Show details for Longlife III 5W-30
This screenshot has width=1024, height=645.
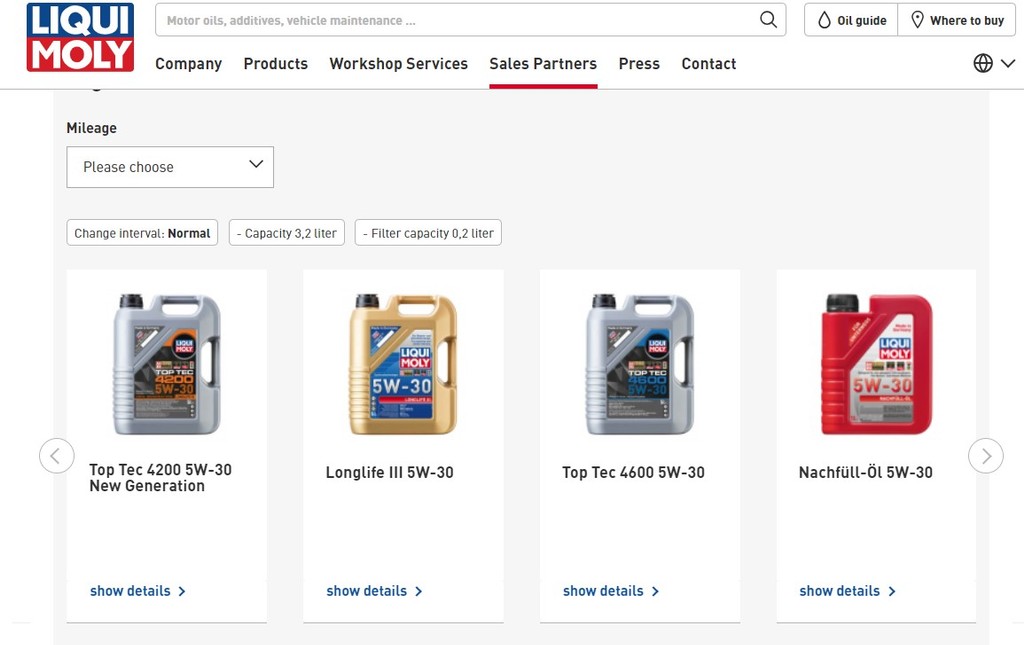374,591
